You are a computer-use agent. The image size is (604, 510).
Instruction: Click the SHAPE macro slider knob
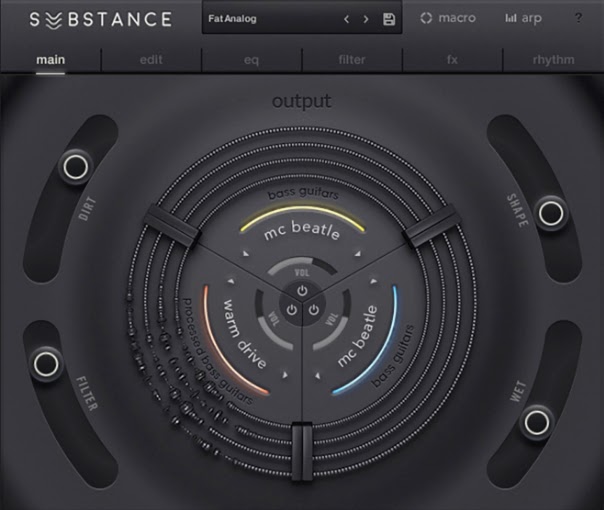(x=550, y=213)
